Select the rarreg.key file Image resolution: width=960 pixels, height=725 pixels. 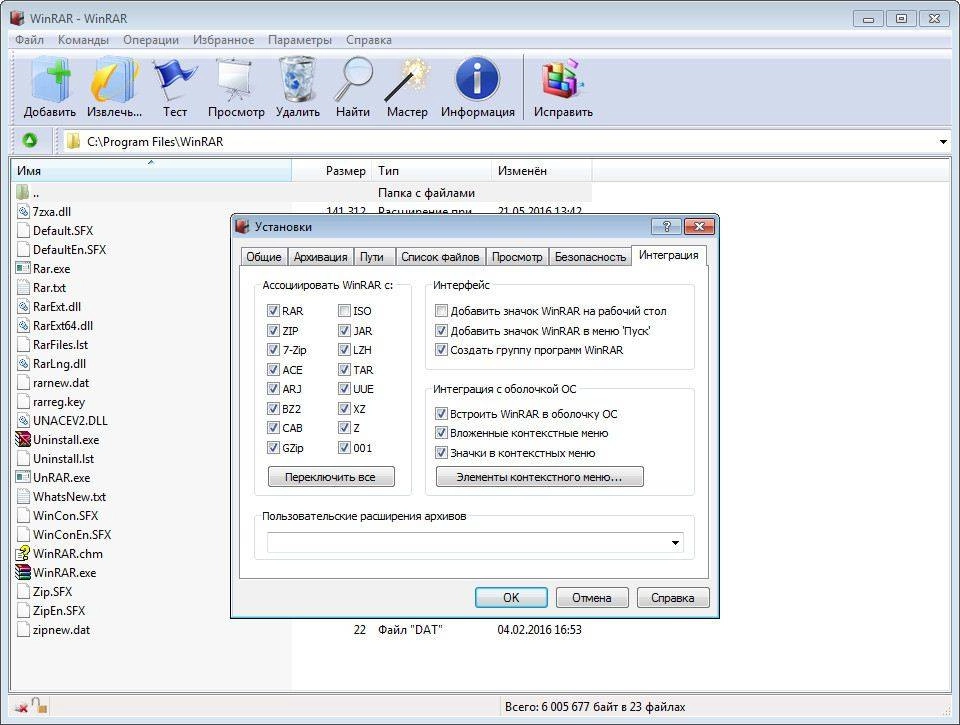point(59,402)
